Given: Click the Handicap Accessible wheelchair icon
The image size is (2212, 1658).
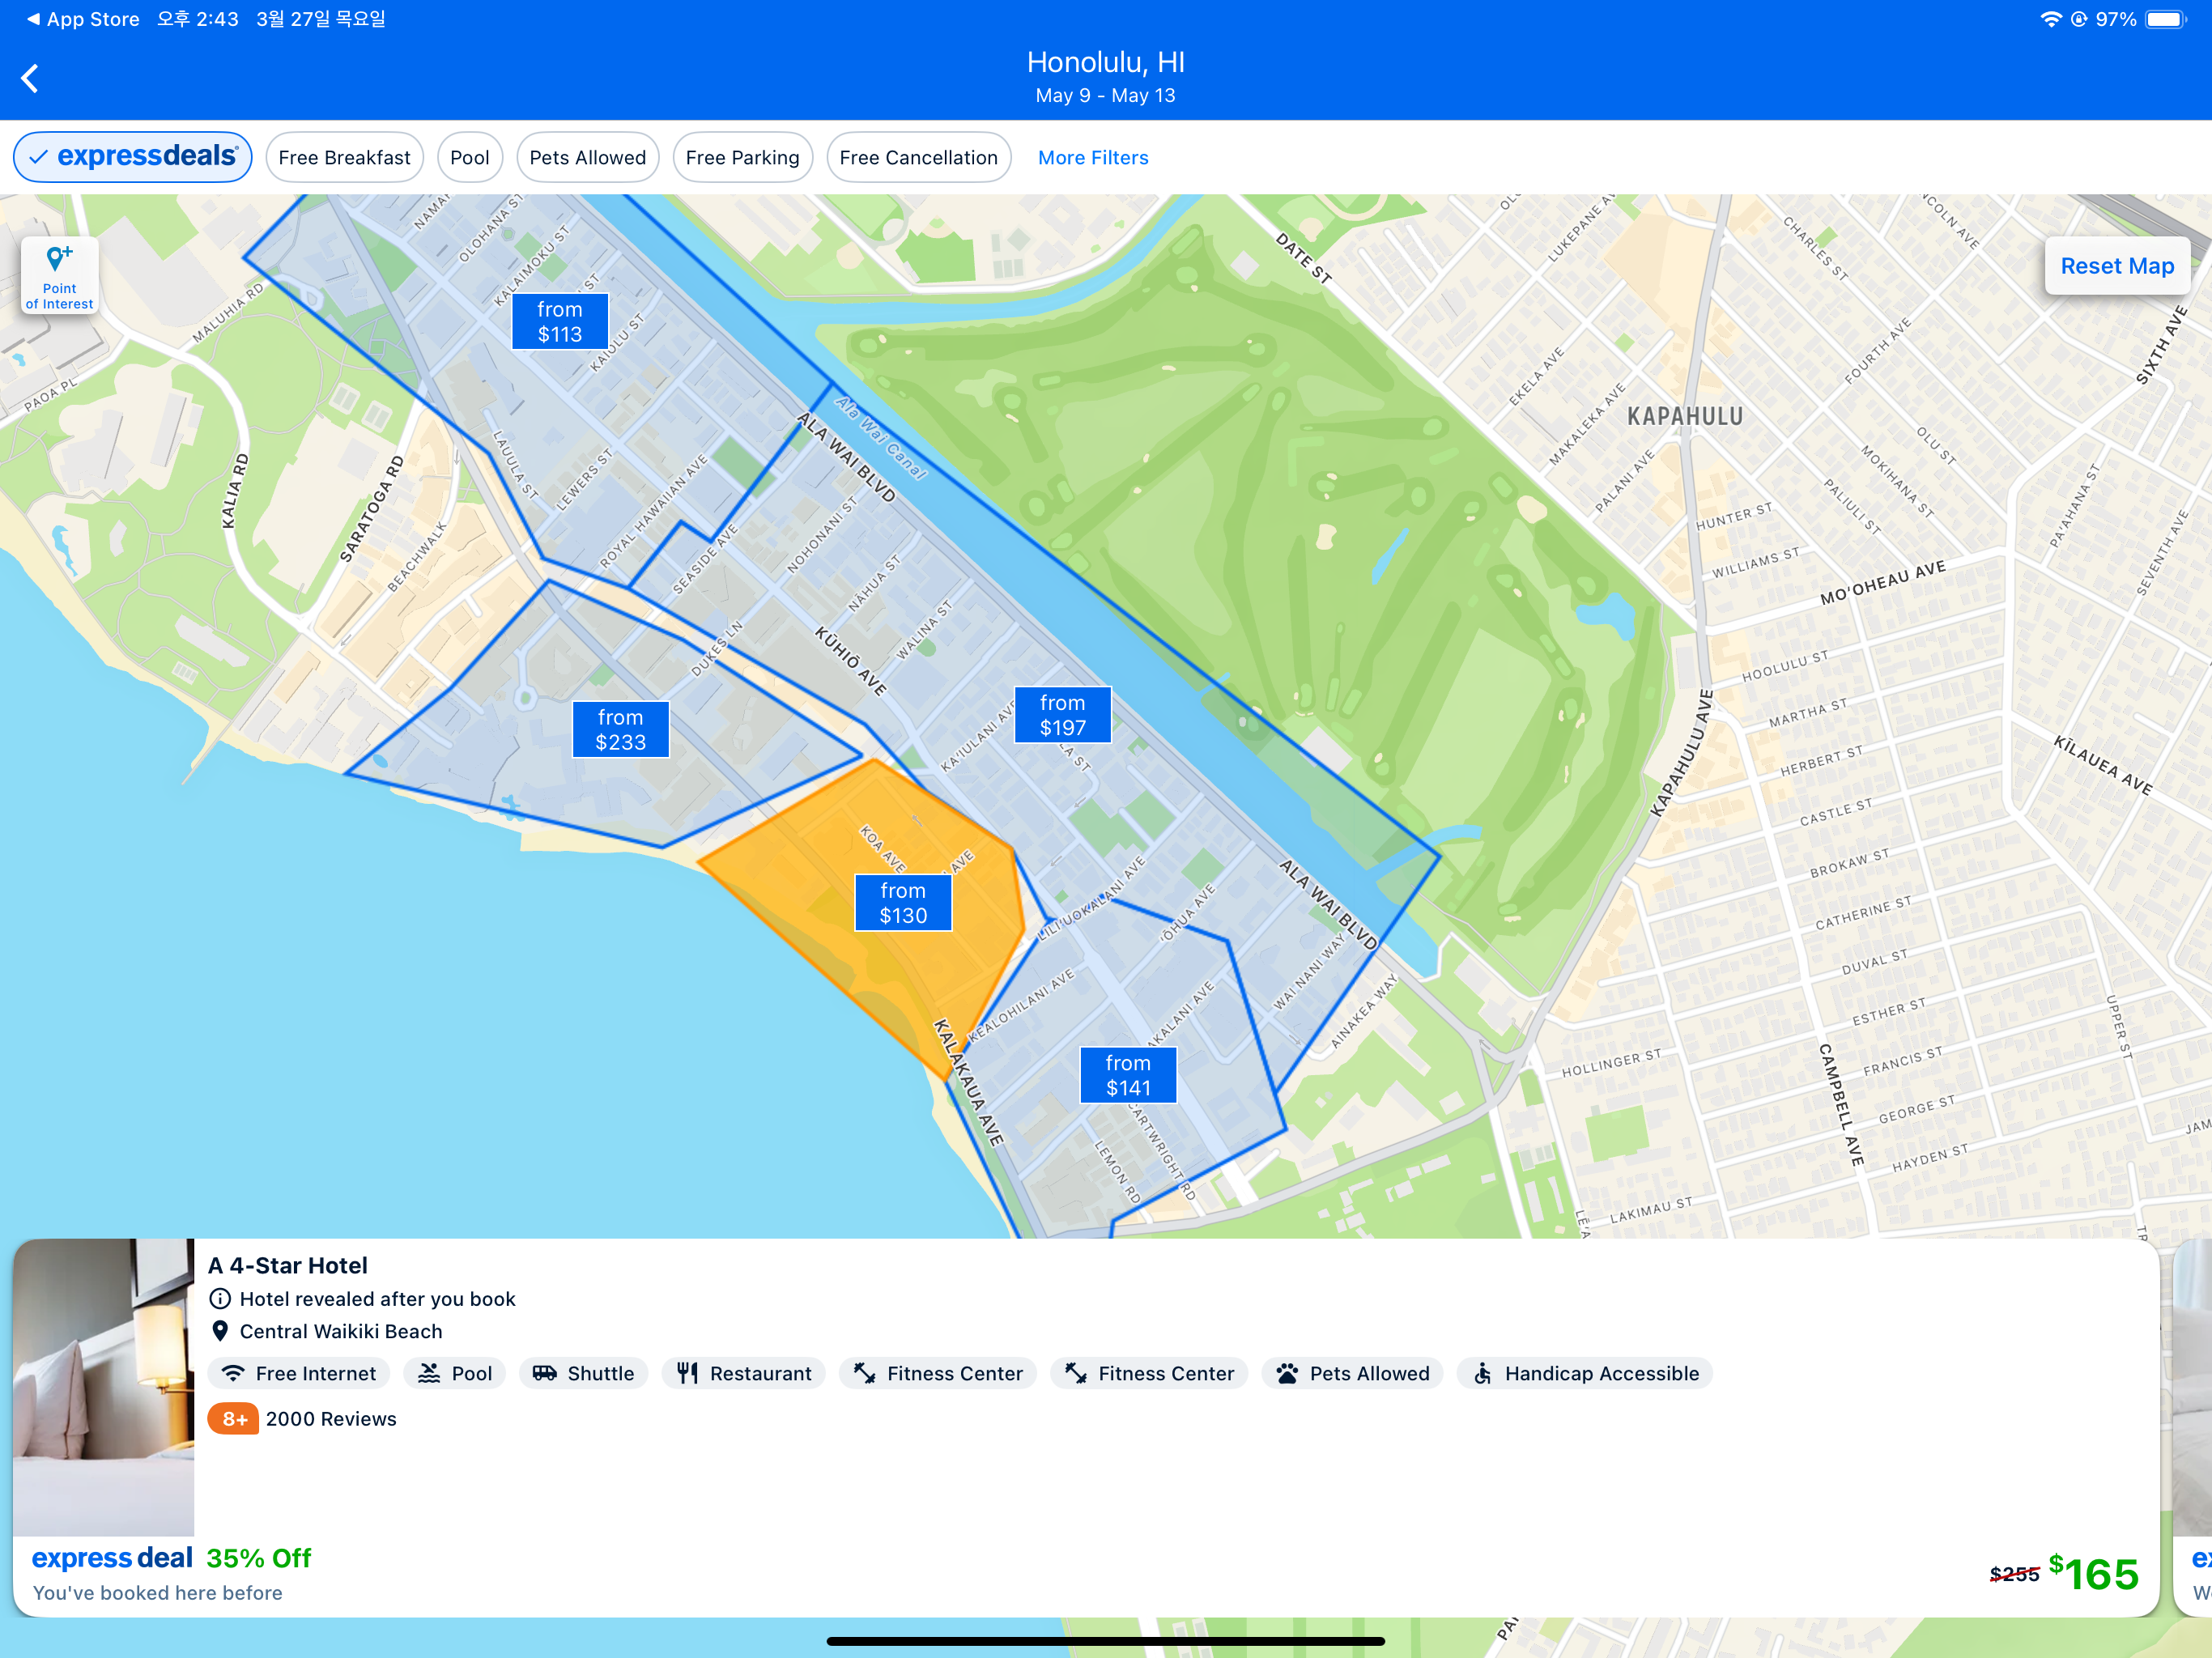Looking at the screenshot, I should (x=1483, y=1373).
